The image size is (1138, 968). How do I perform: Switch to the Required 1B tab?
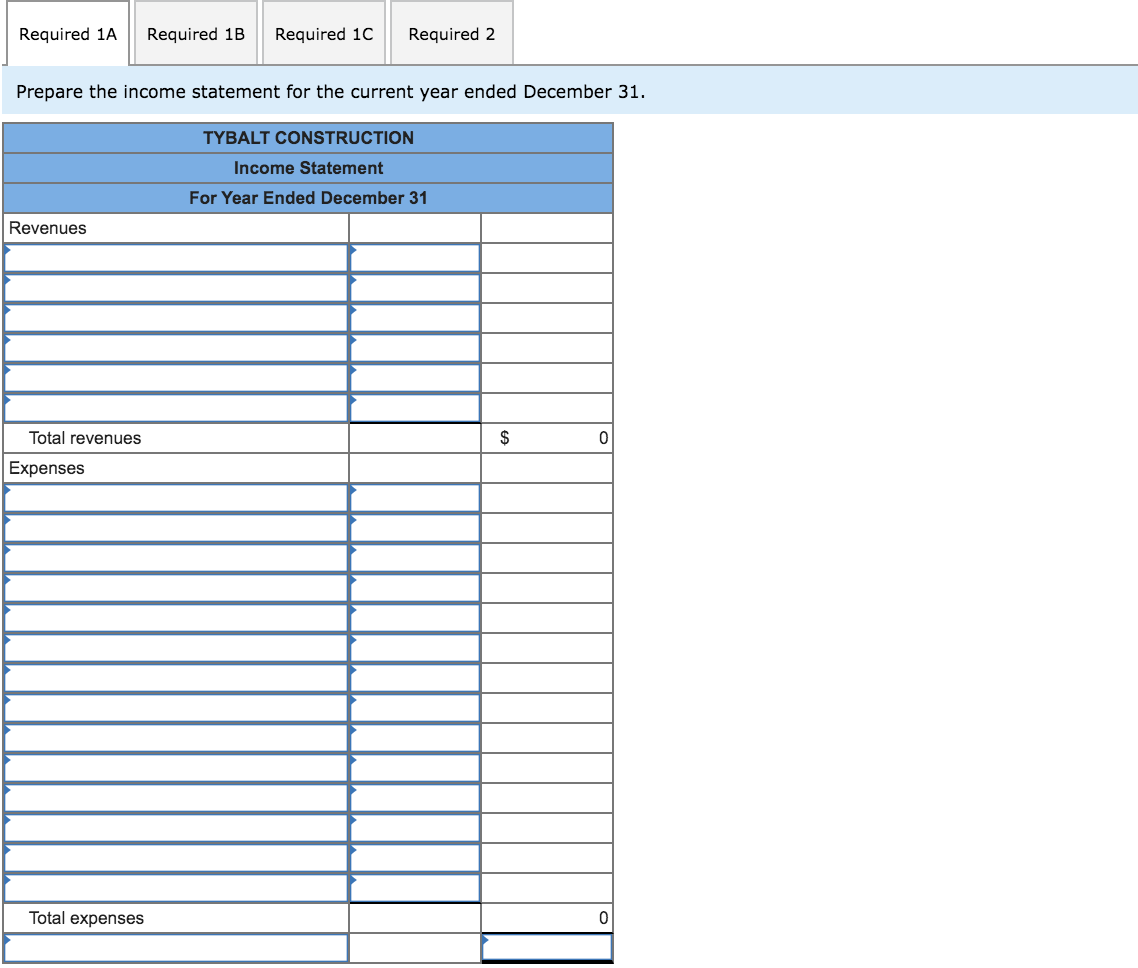(195, 33)
